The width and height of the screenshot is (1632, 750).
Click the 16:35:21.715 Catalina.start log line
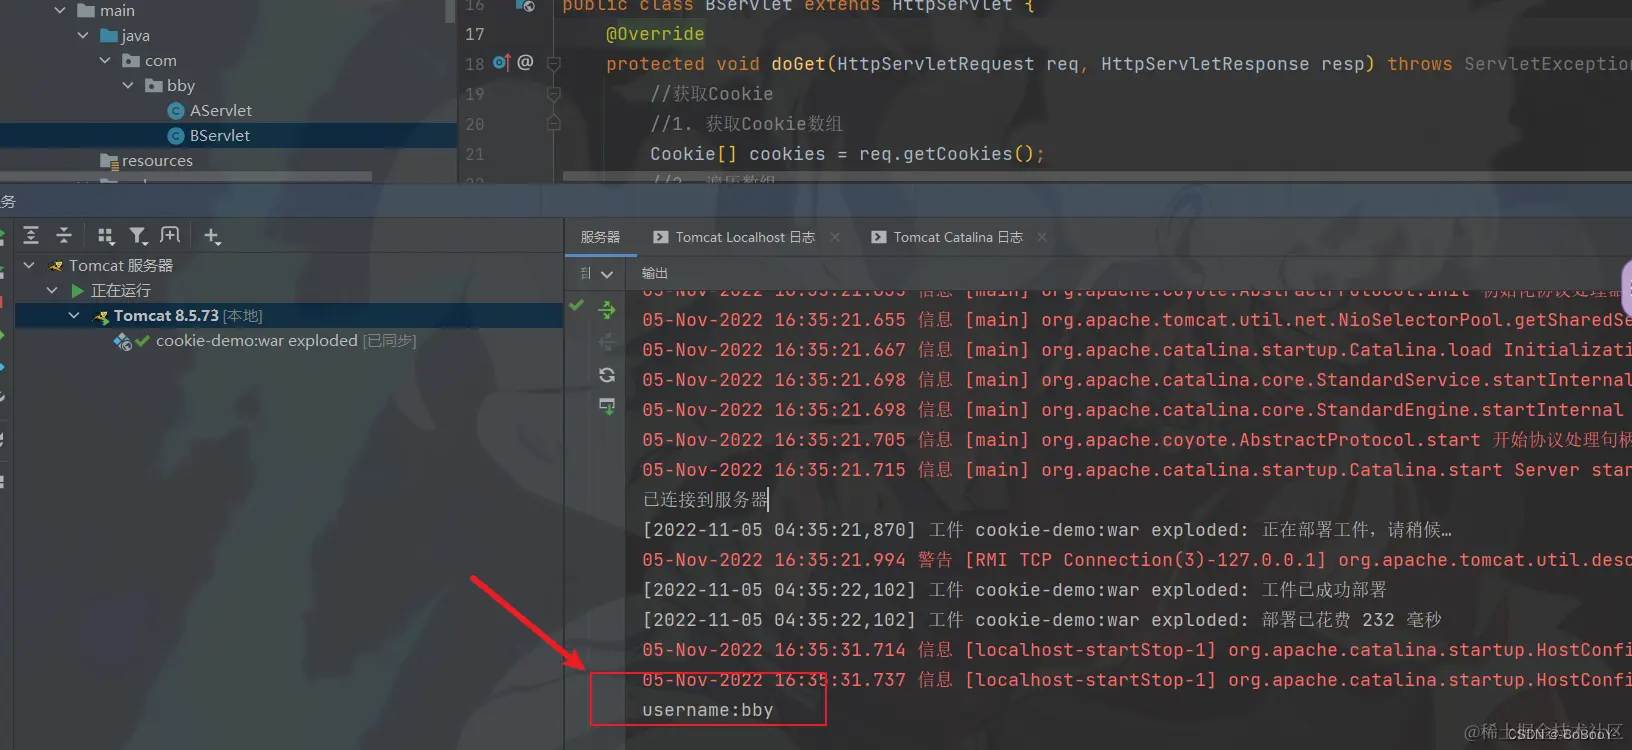pyautogui.click(x=1137, y=470)
